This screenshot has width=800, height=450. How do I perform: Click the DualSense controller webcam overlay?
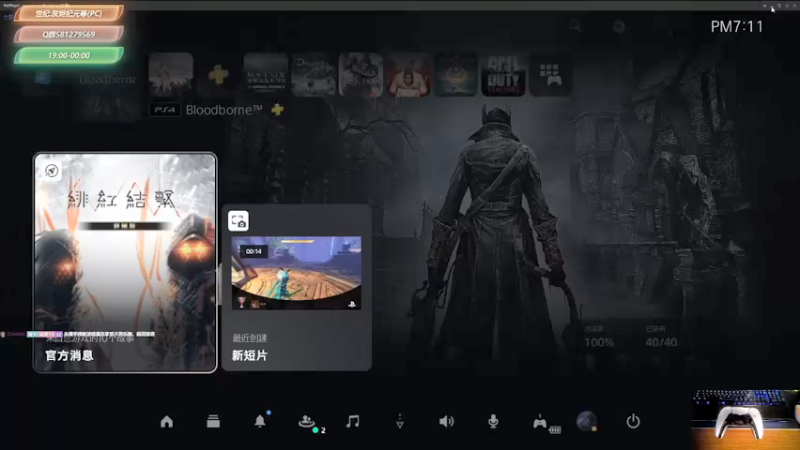tap(745, 420)
